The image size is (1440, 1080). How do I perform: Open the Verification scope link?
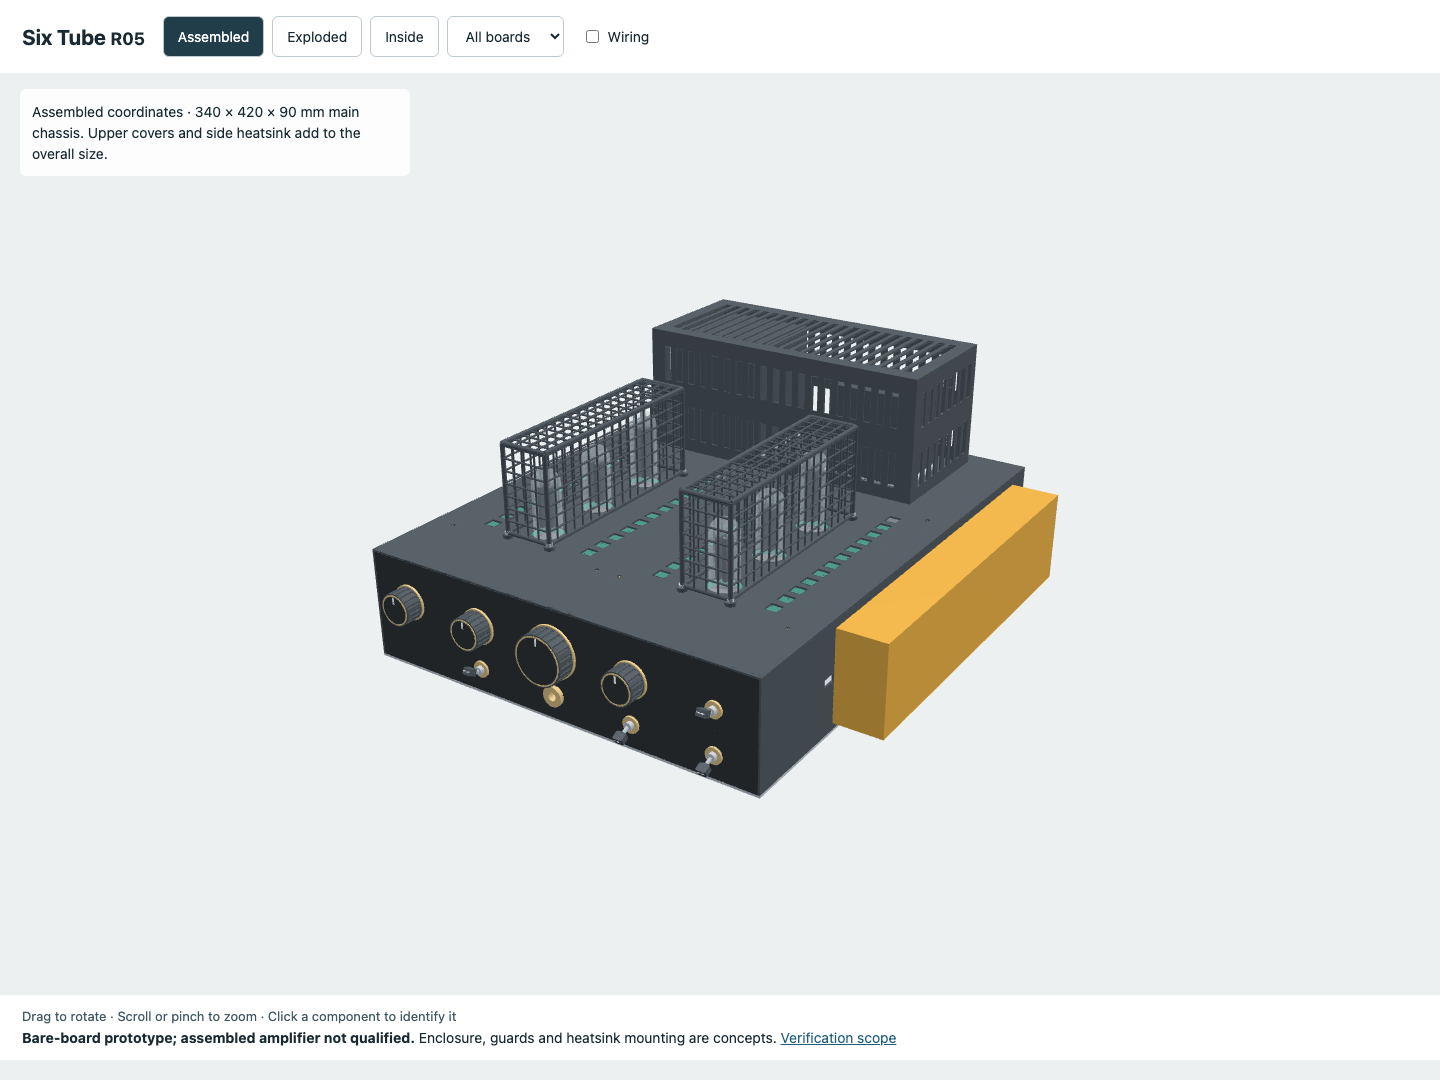[x=838, y=1038]
